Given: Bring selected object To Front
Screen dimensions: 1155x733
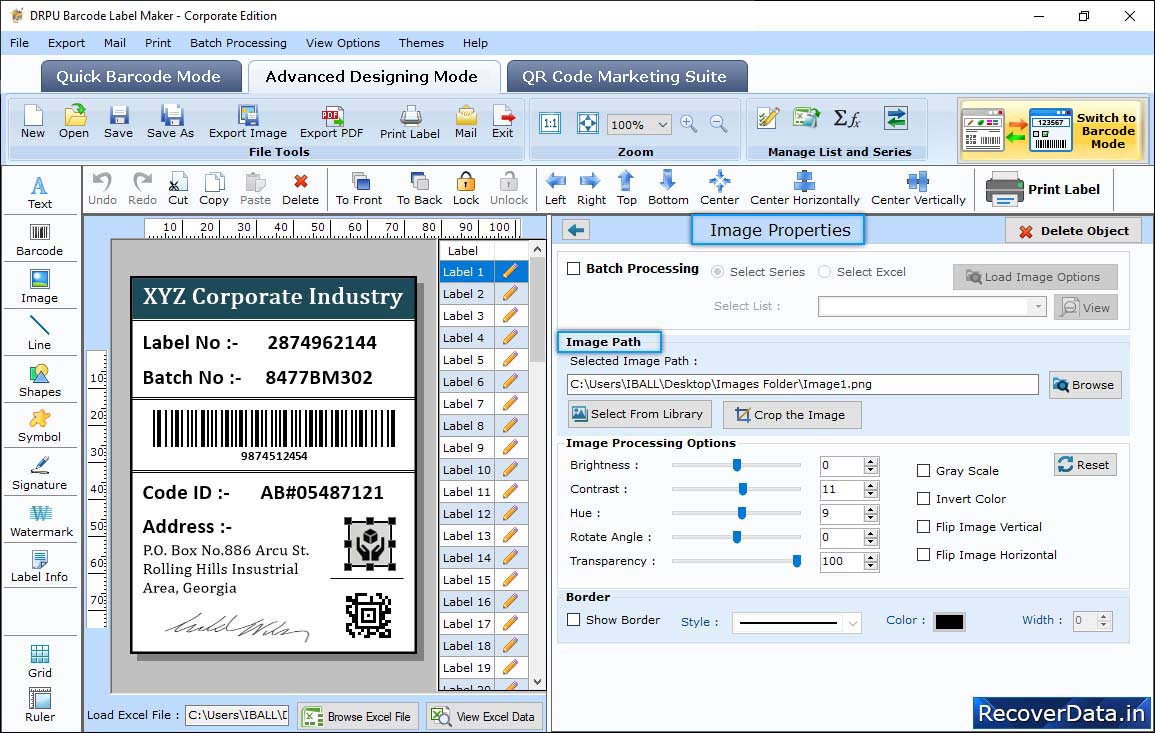Looking at the screenshot, I should point(359,189).
